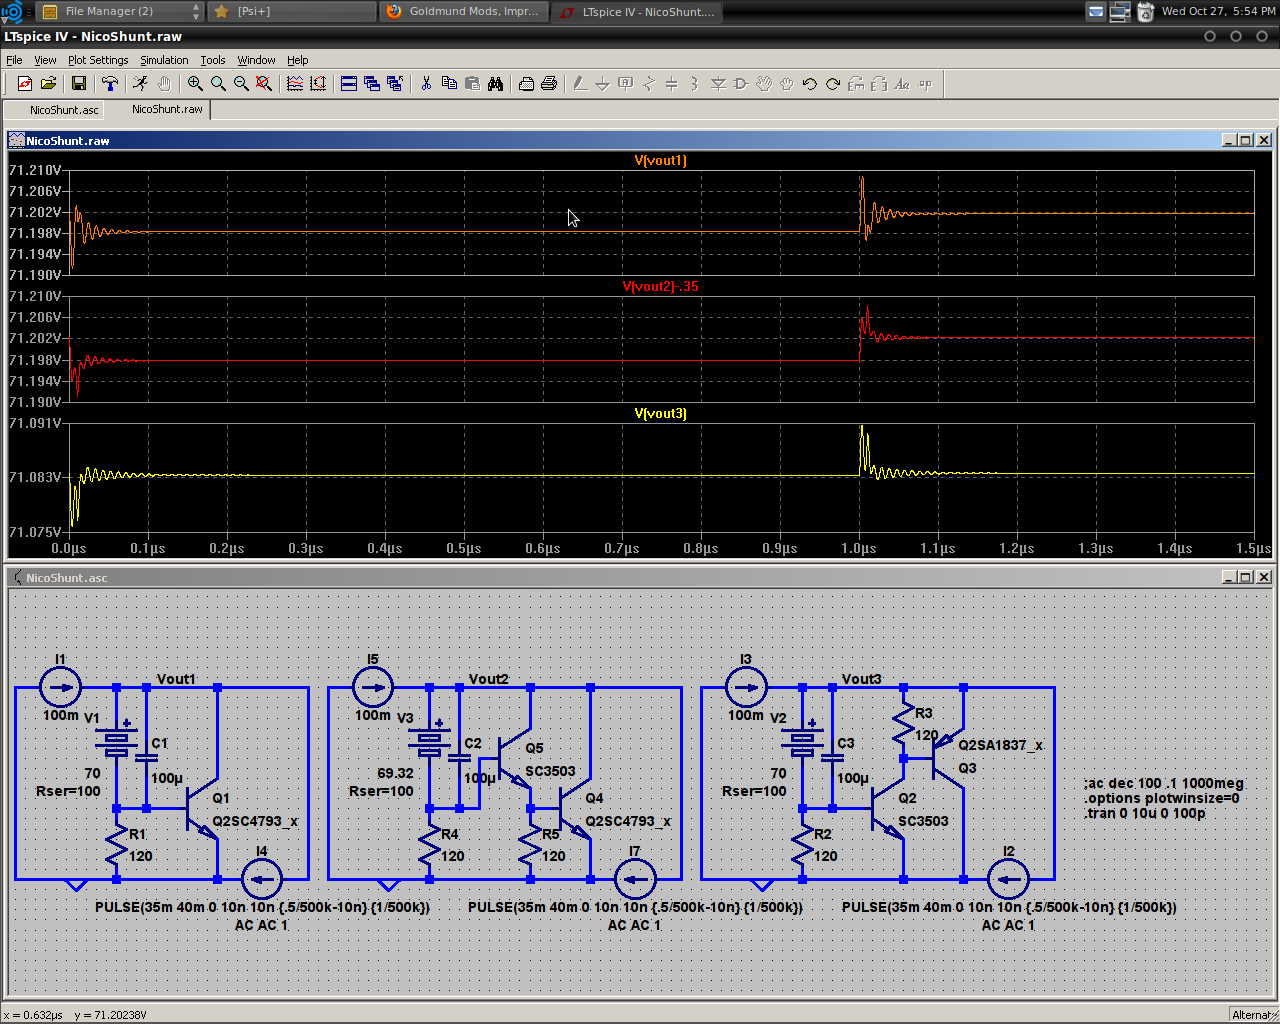Click the V(vout3) trace label

[661, 413]
